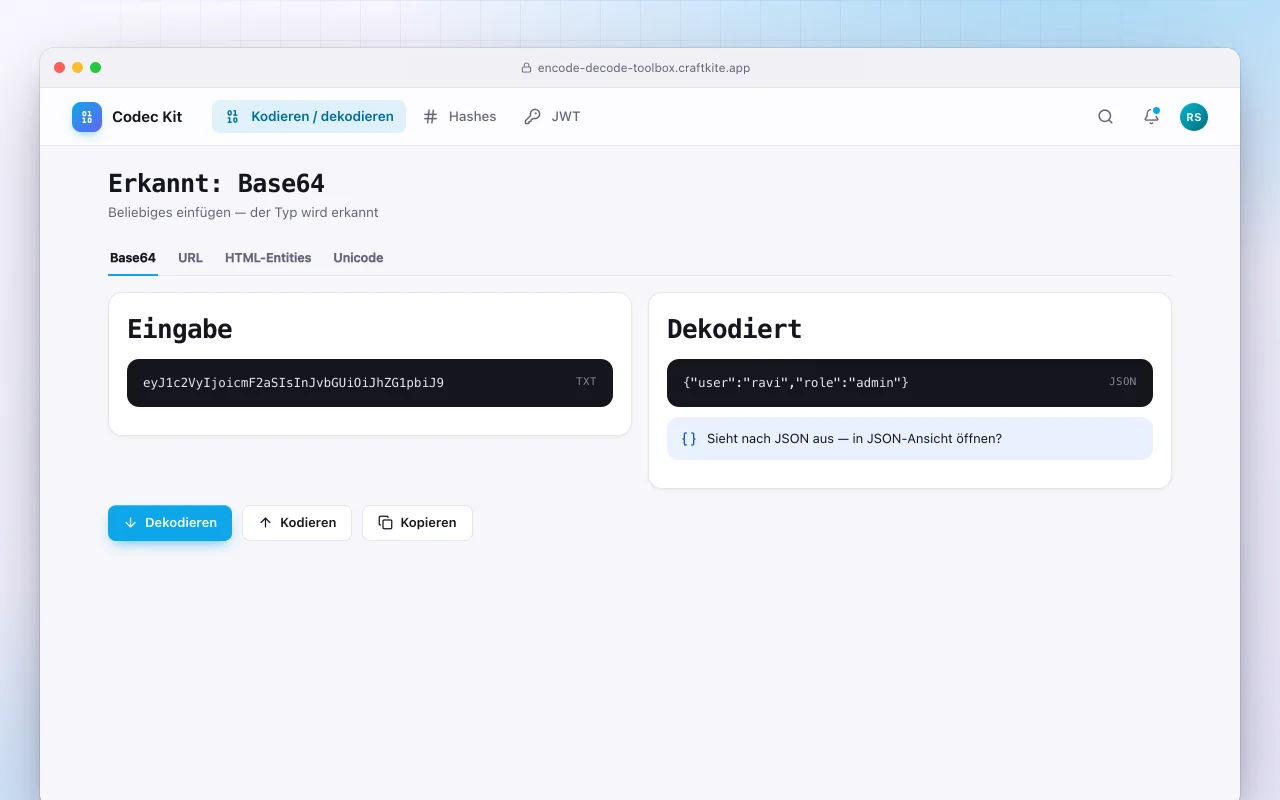Click the Dekodieren button
The image size is (1280, 800).
[x=170, y=523]
